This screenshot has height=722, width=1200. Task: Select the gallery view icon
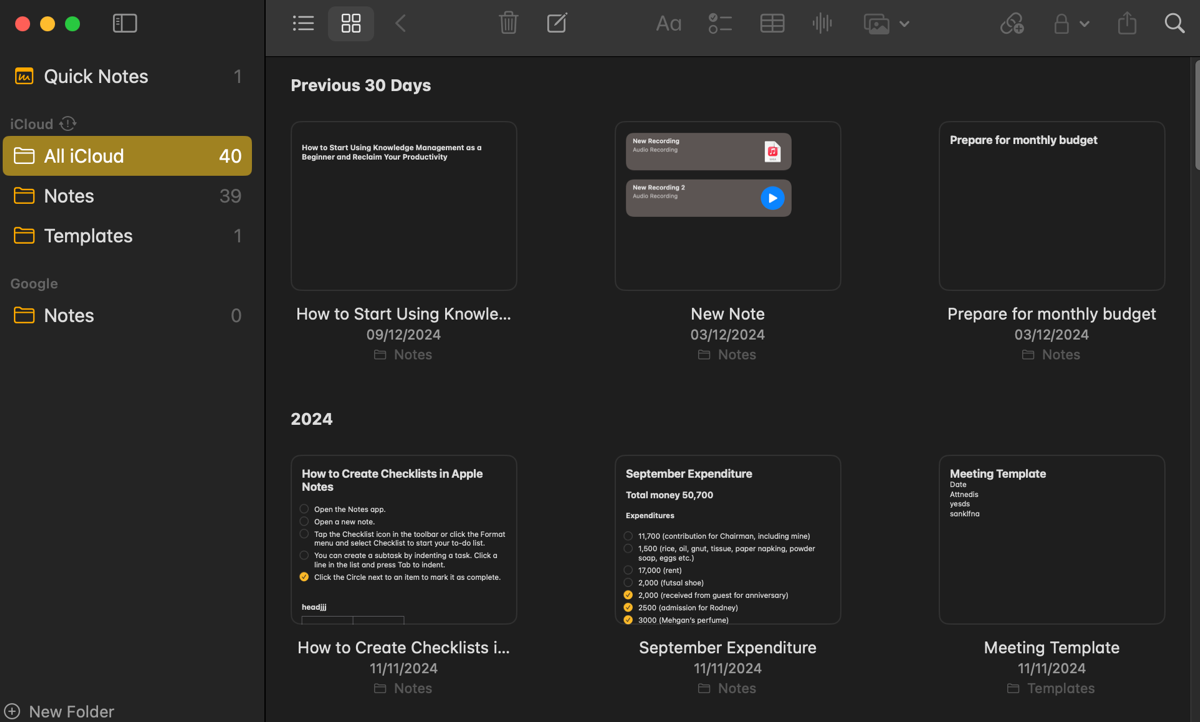(x=351, y=23)
